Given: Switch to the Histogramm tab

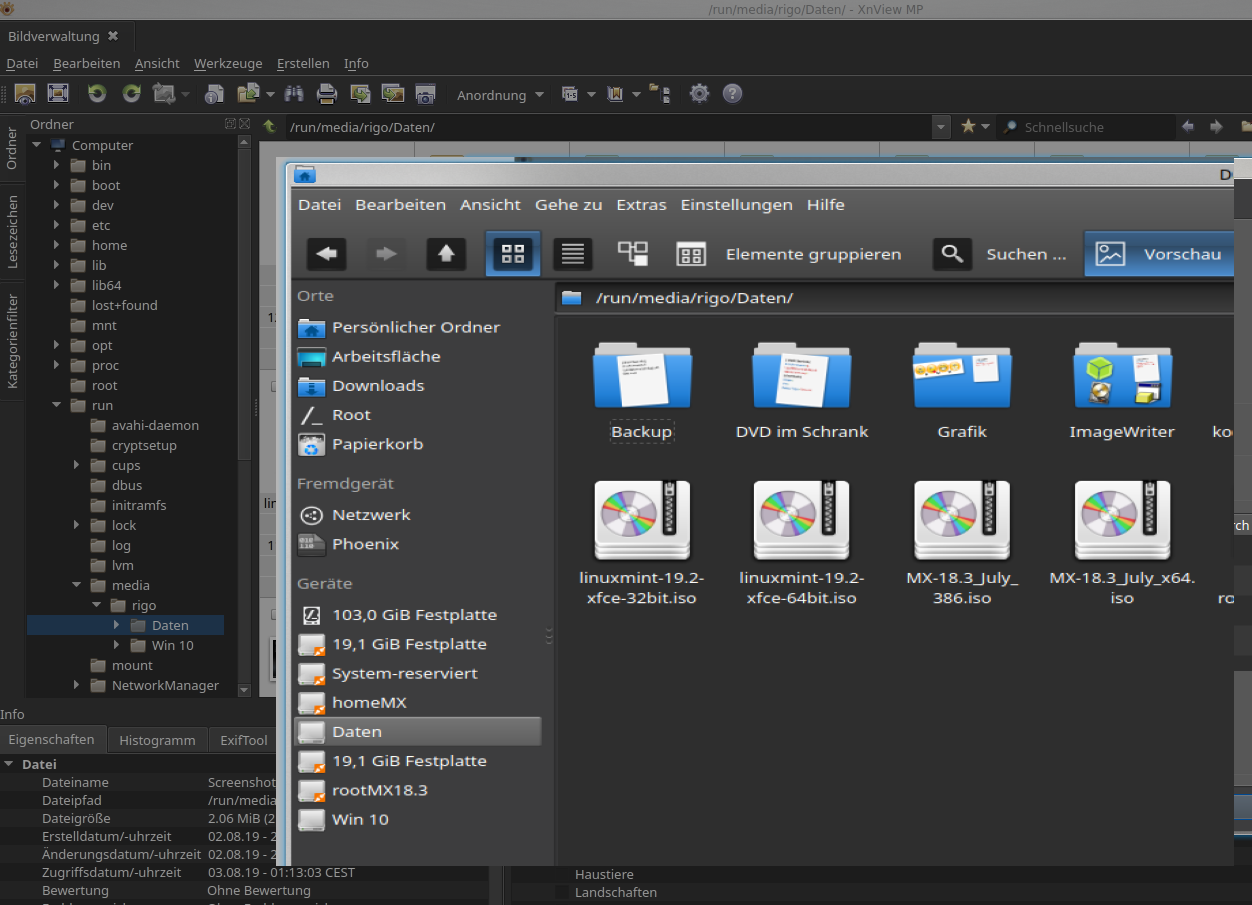Looking at the screenshot, I should [x=157, y=740].
